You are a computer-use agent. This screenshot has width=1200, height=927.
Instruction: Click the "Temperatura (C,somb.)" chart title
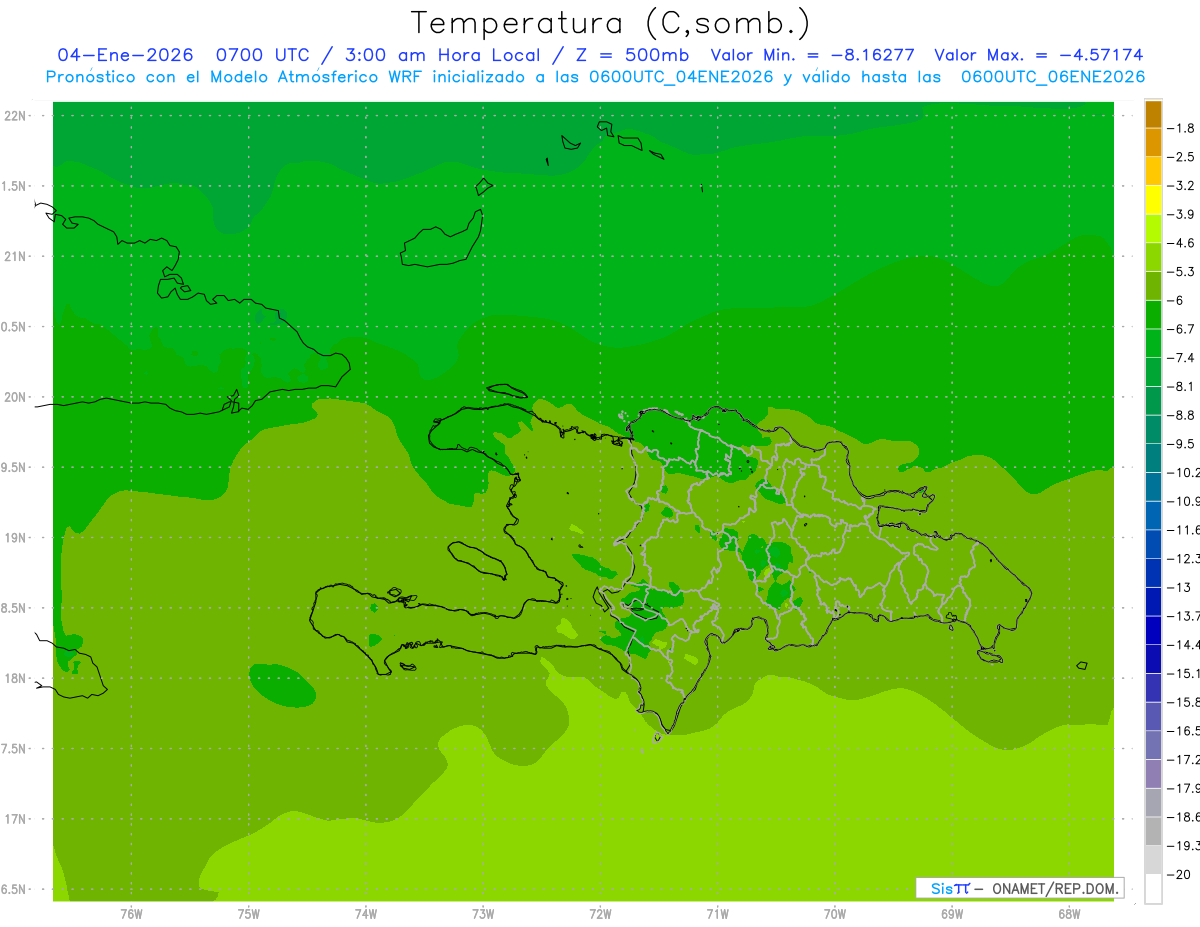coord(611,23)
